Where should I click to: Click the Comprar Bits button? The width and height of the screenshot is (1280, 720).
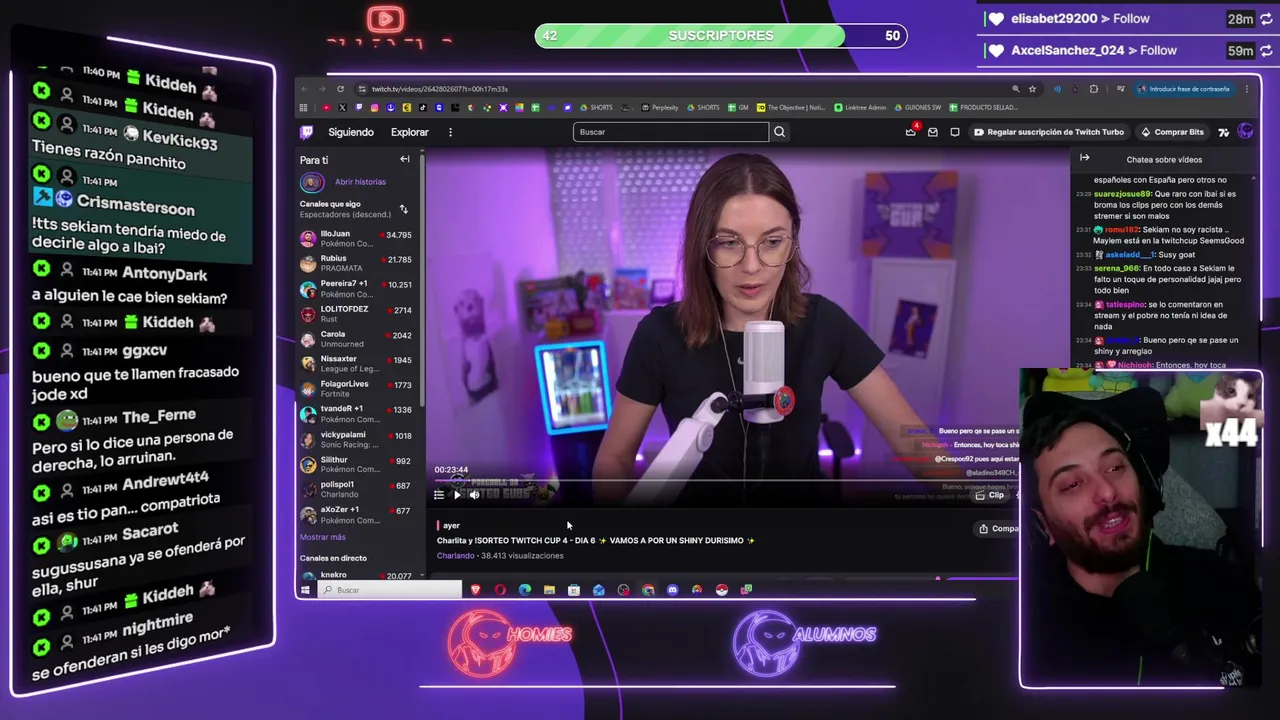[1172, 132]
